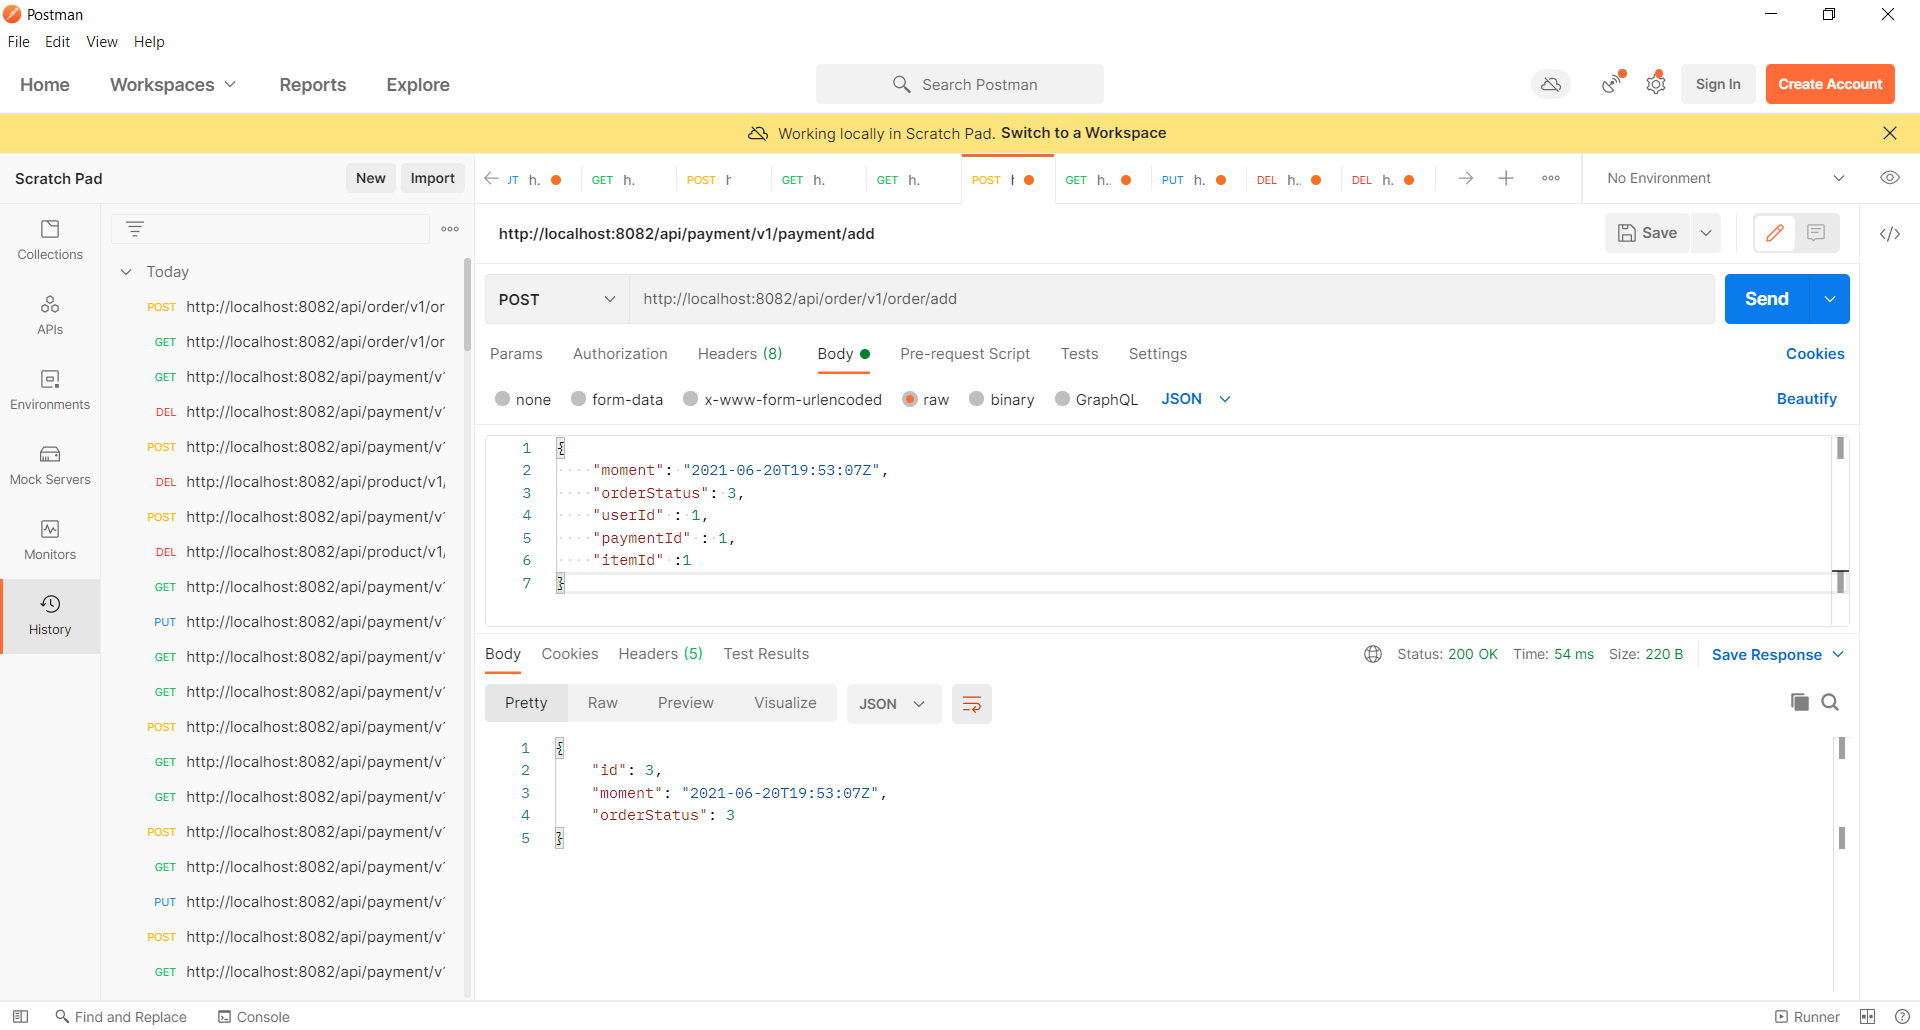Open the Mock Servers sidebar panel

50,466
